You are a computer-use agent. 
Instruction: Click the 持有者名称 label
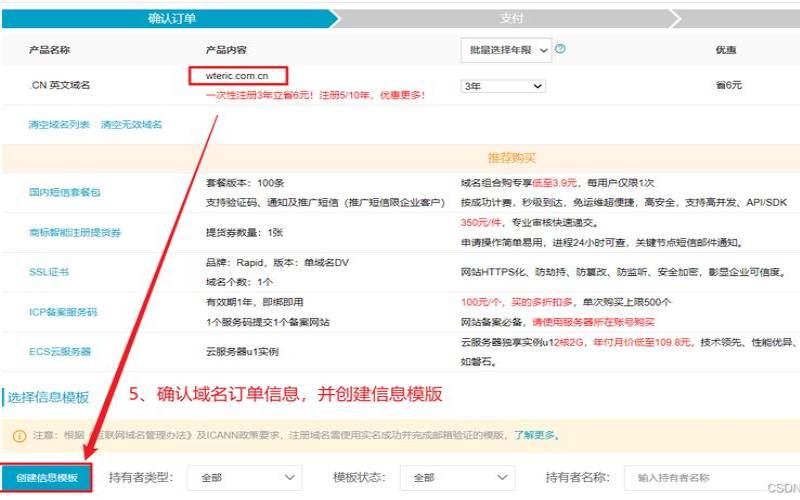[578, 478]
